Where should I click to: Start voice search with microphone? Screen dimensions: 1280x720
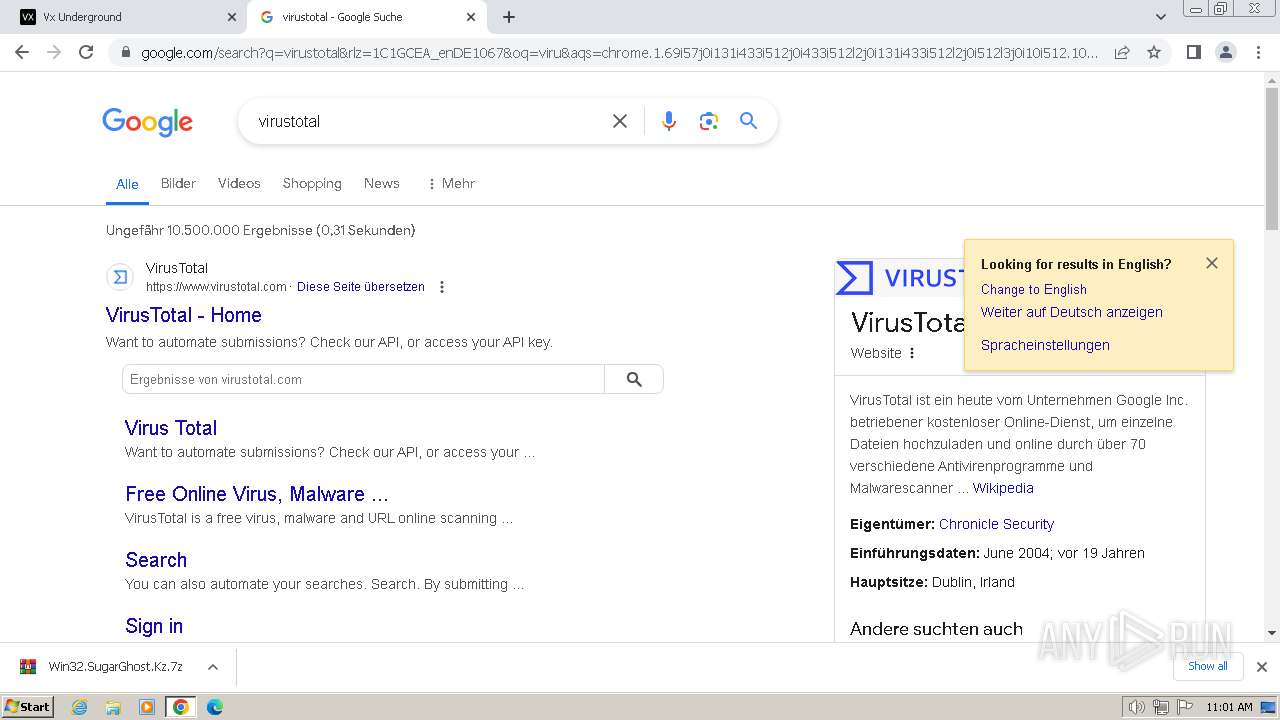669,121
